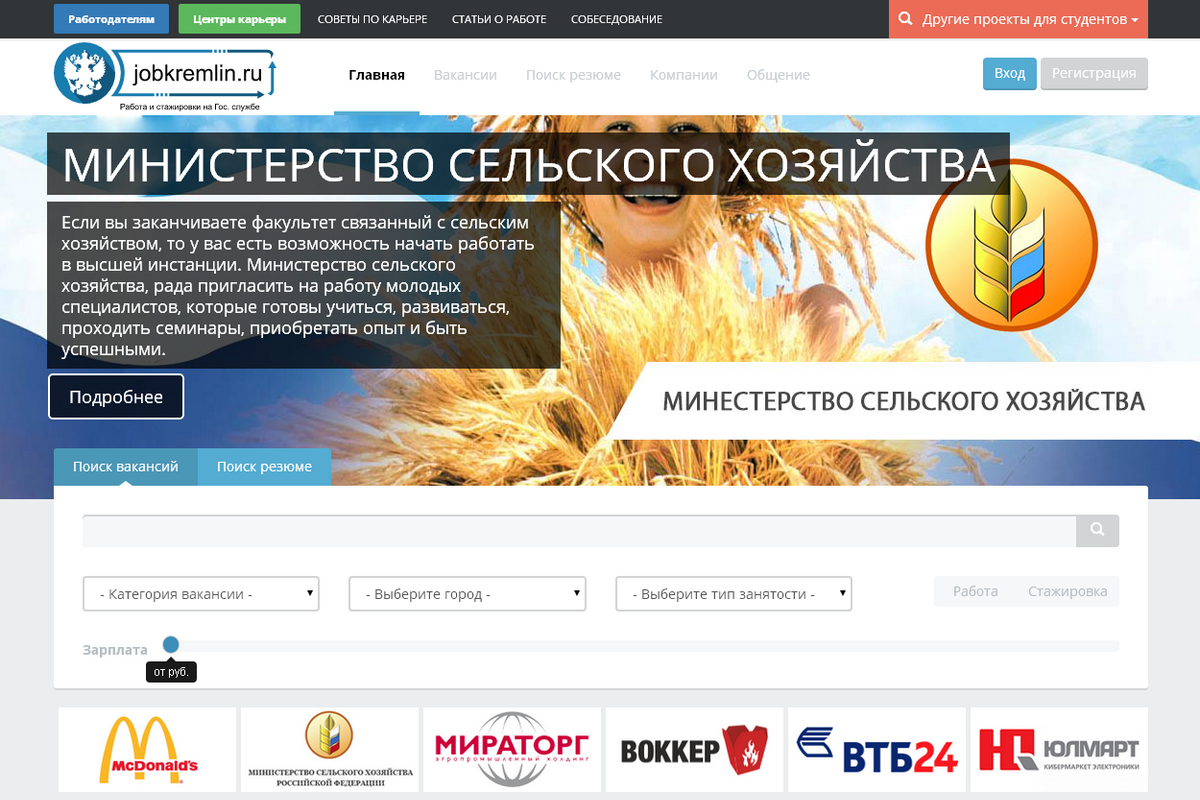Open the Воккер company logo
Screen dimensions: 1200x800
695,750
